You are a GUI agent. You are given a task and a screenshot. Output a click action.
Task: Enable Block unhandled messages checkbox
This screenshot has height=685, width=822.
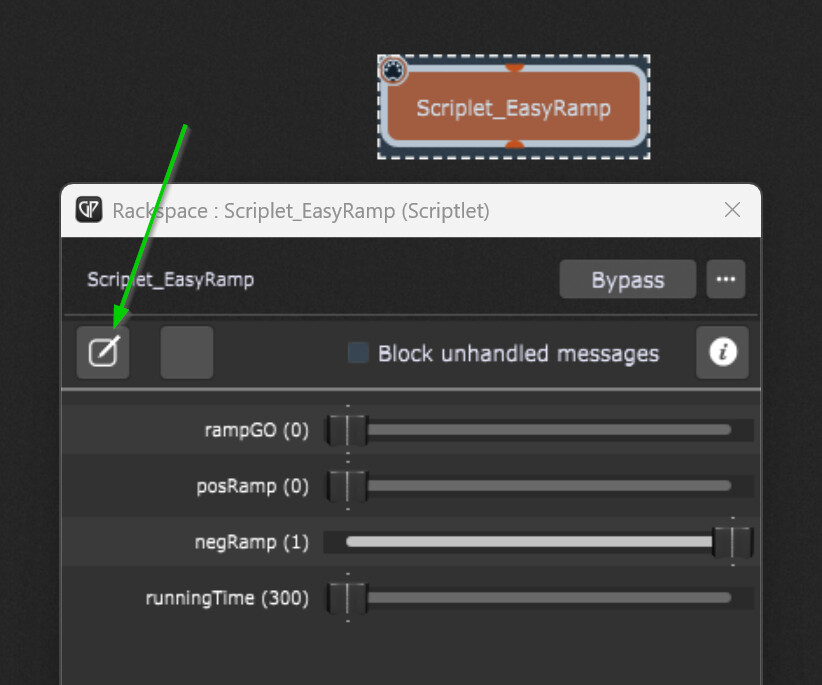[358, 353]
